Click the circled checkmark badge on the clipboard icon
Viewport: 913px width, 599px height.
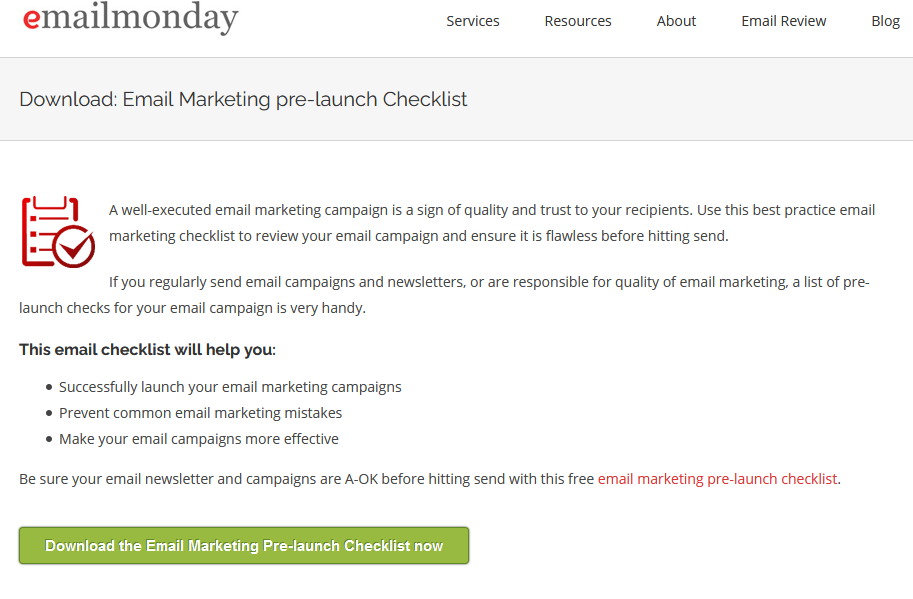click(74, 246)
